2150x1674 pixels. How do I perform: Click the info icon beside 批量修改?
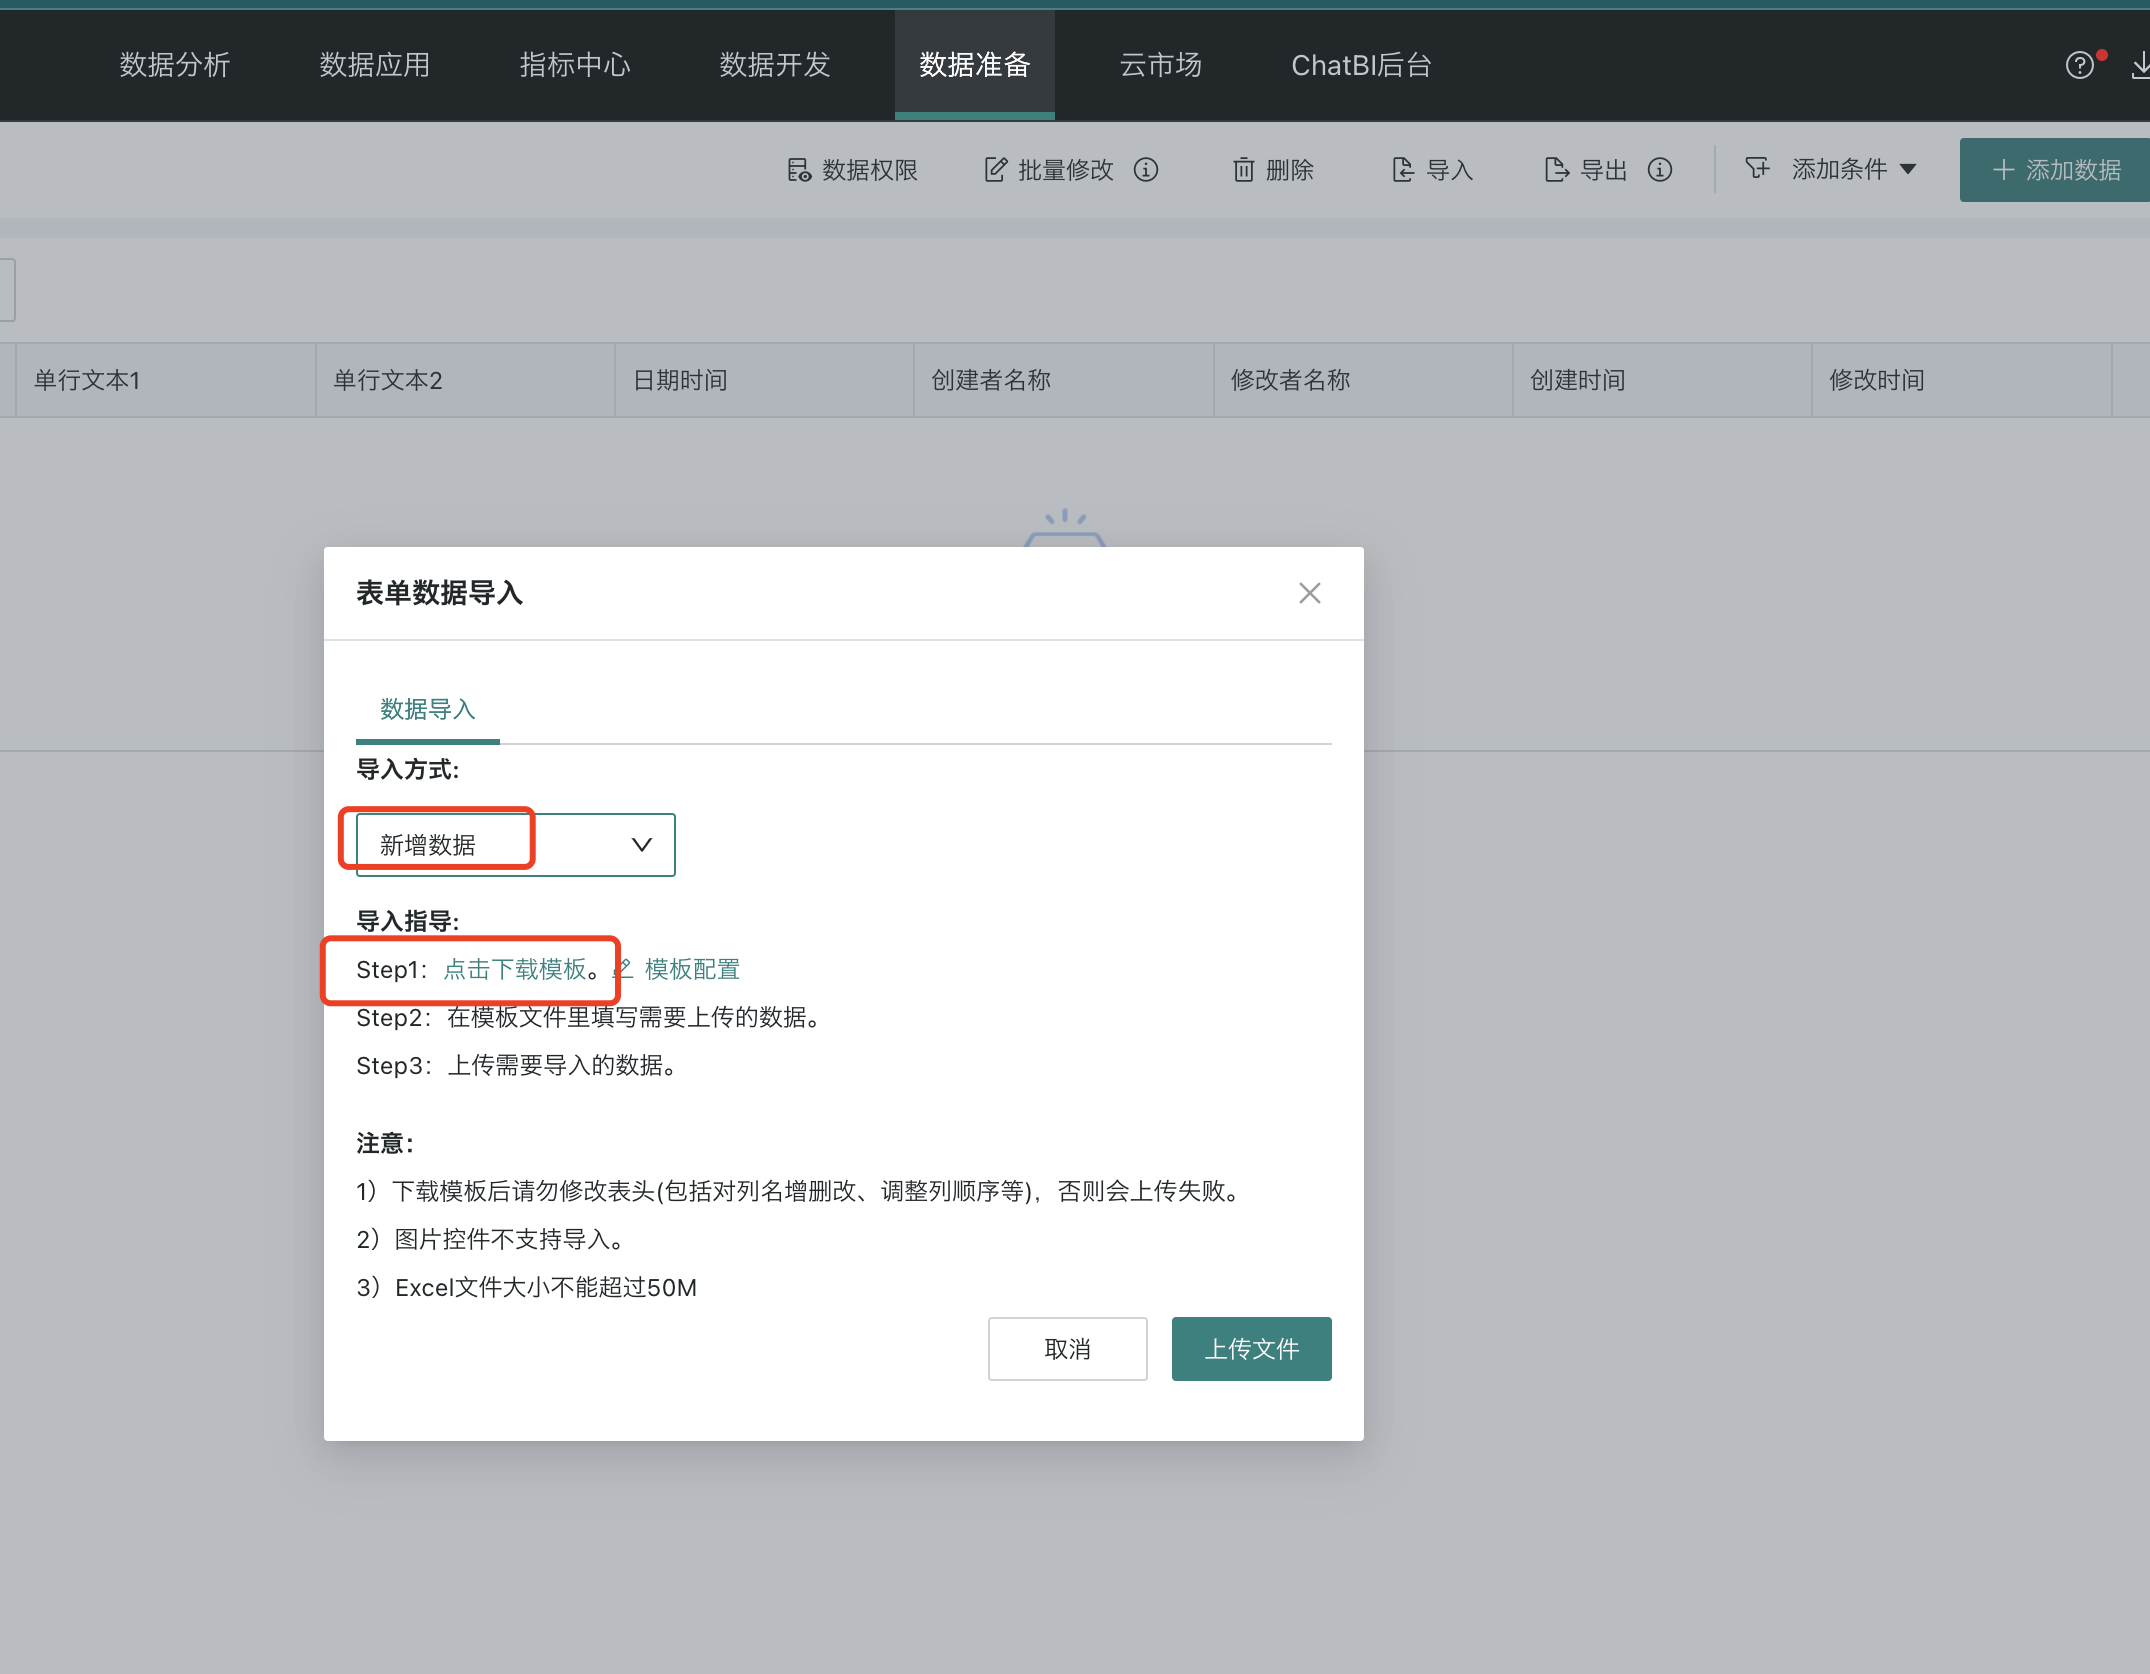point(1147,169)
